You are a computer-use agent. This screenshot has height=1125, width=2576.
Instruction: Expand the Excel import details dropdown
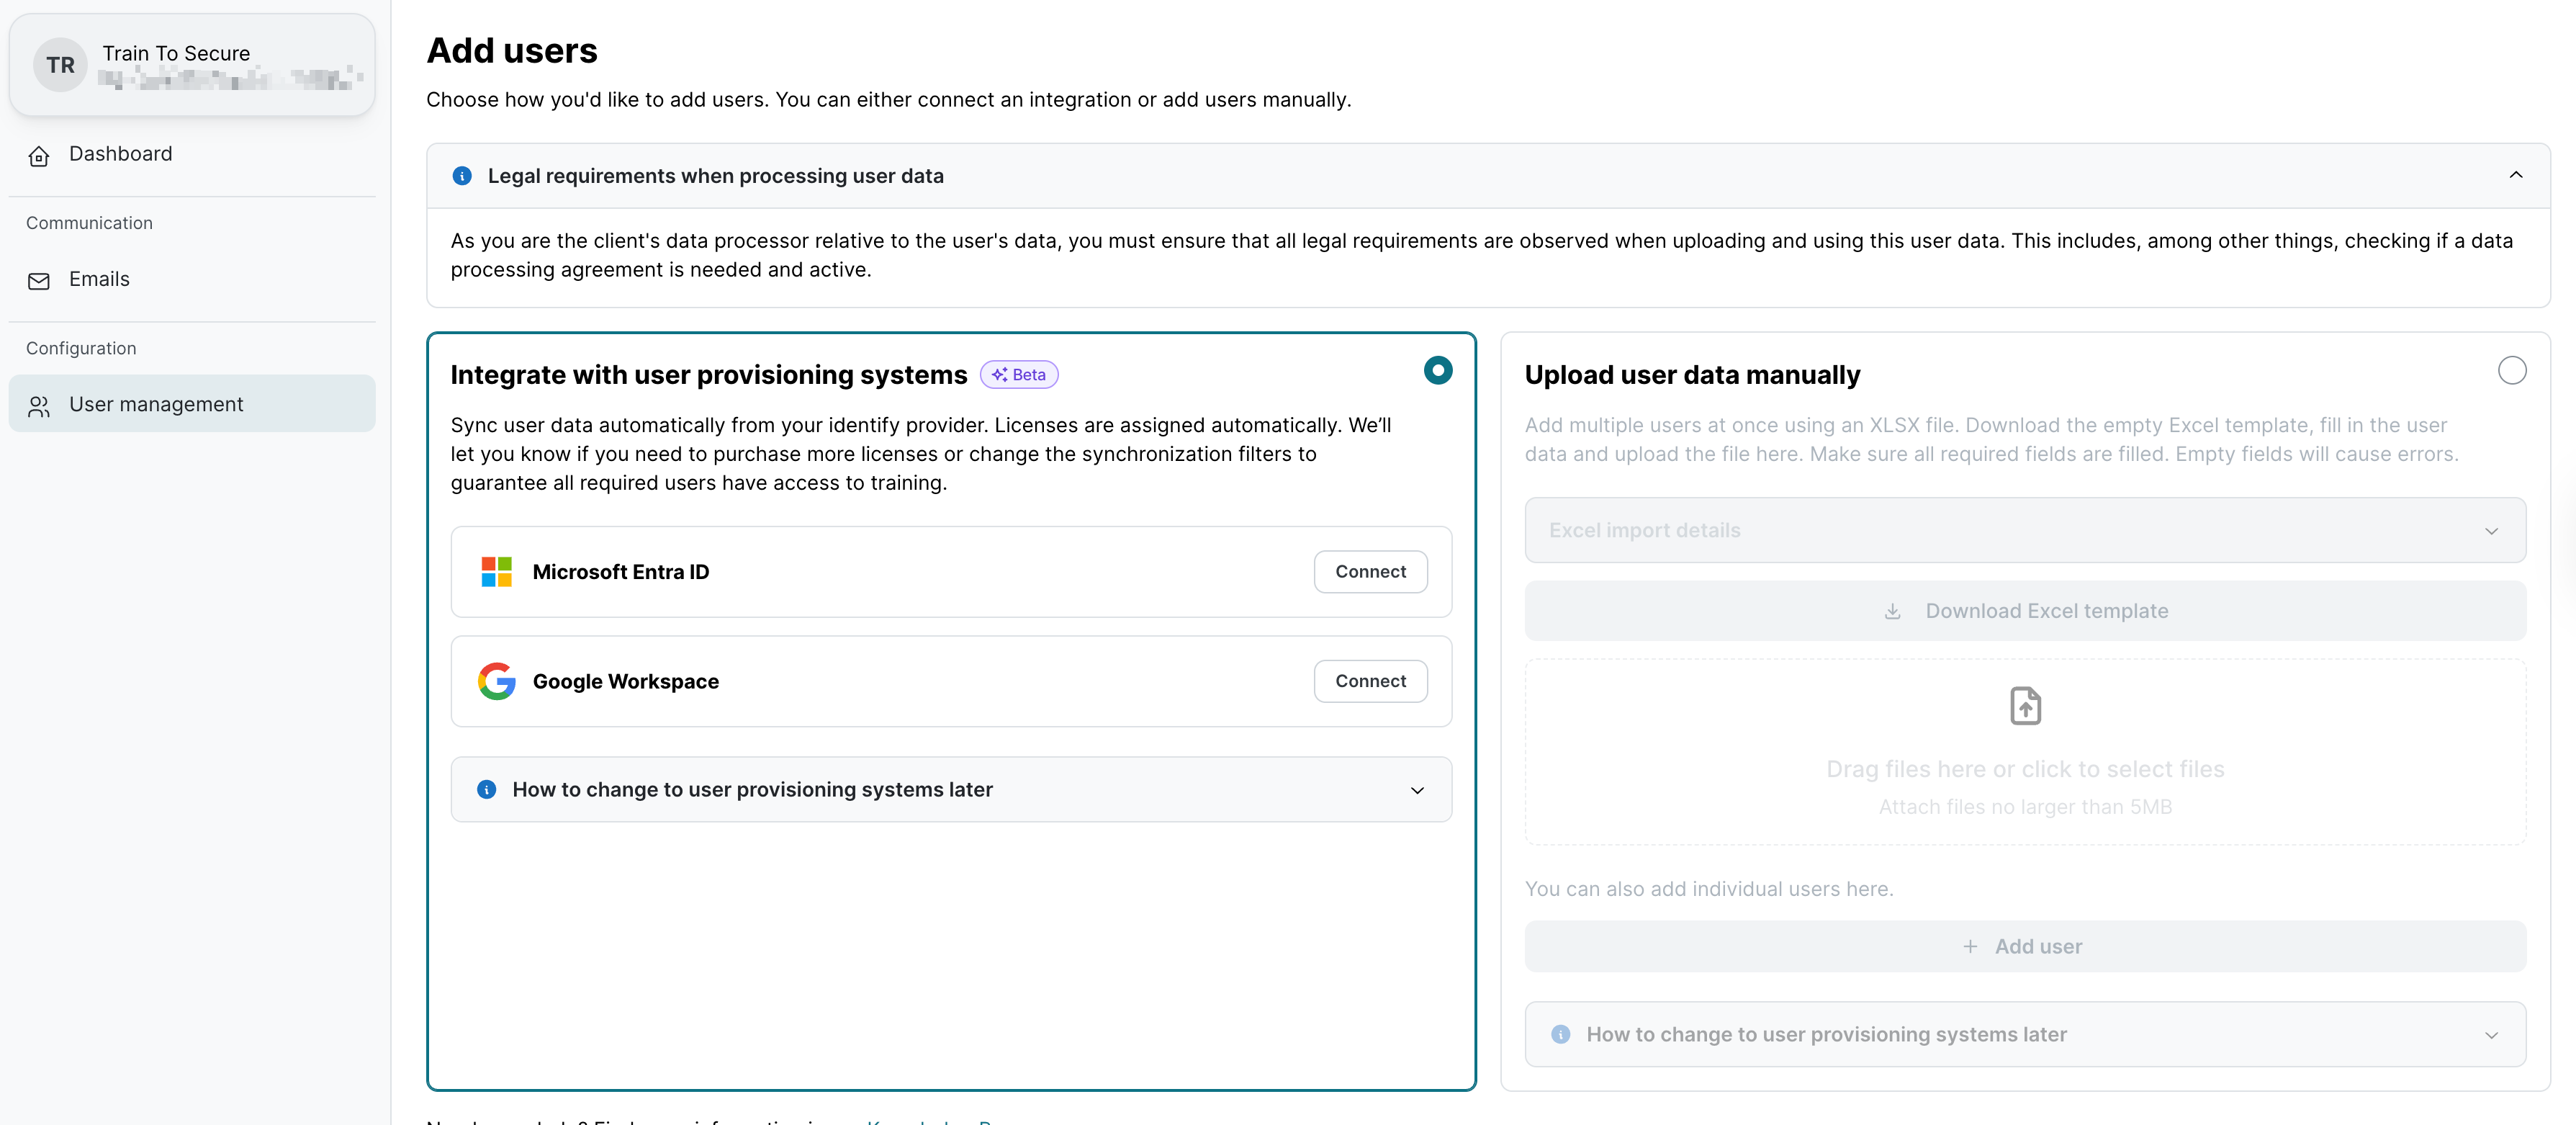coord(2025,531)
